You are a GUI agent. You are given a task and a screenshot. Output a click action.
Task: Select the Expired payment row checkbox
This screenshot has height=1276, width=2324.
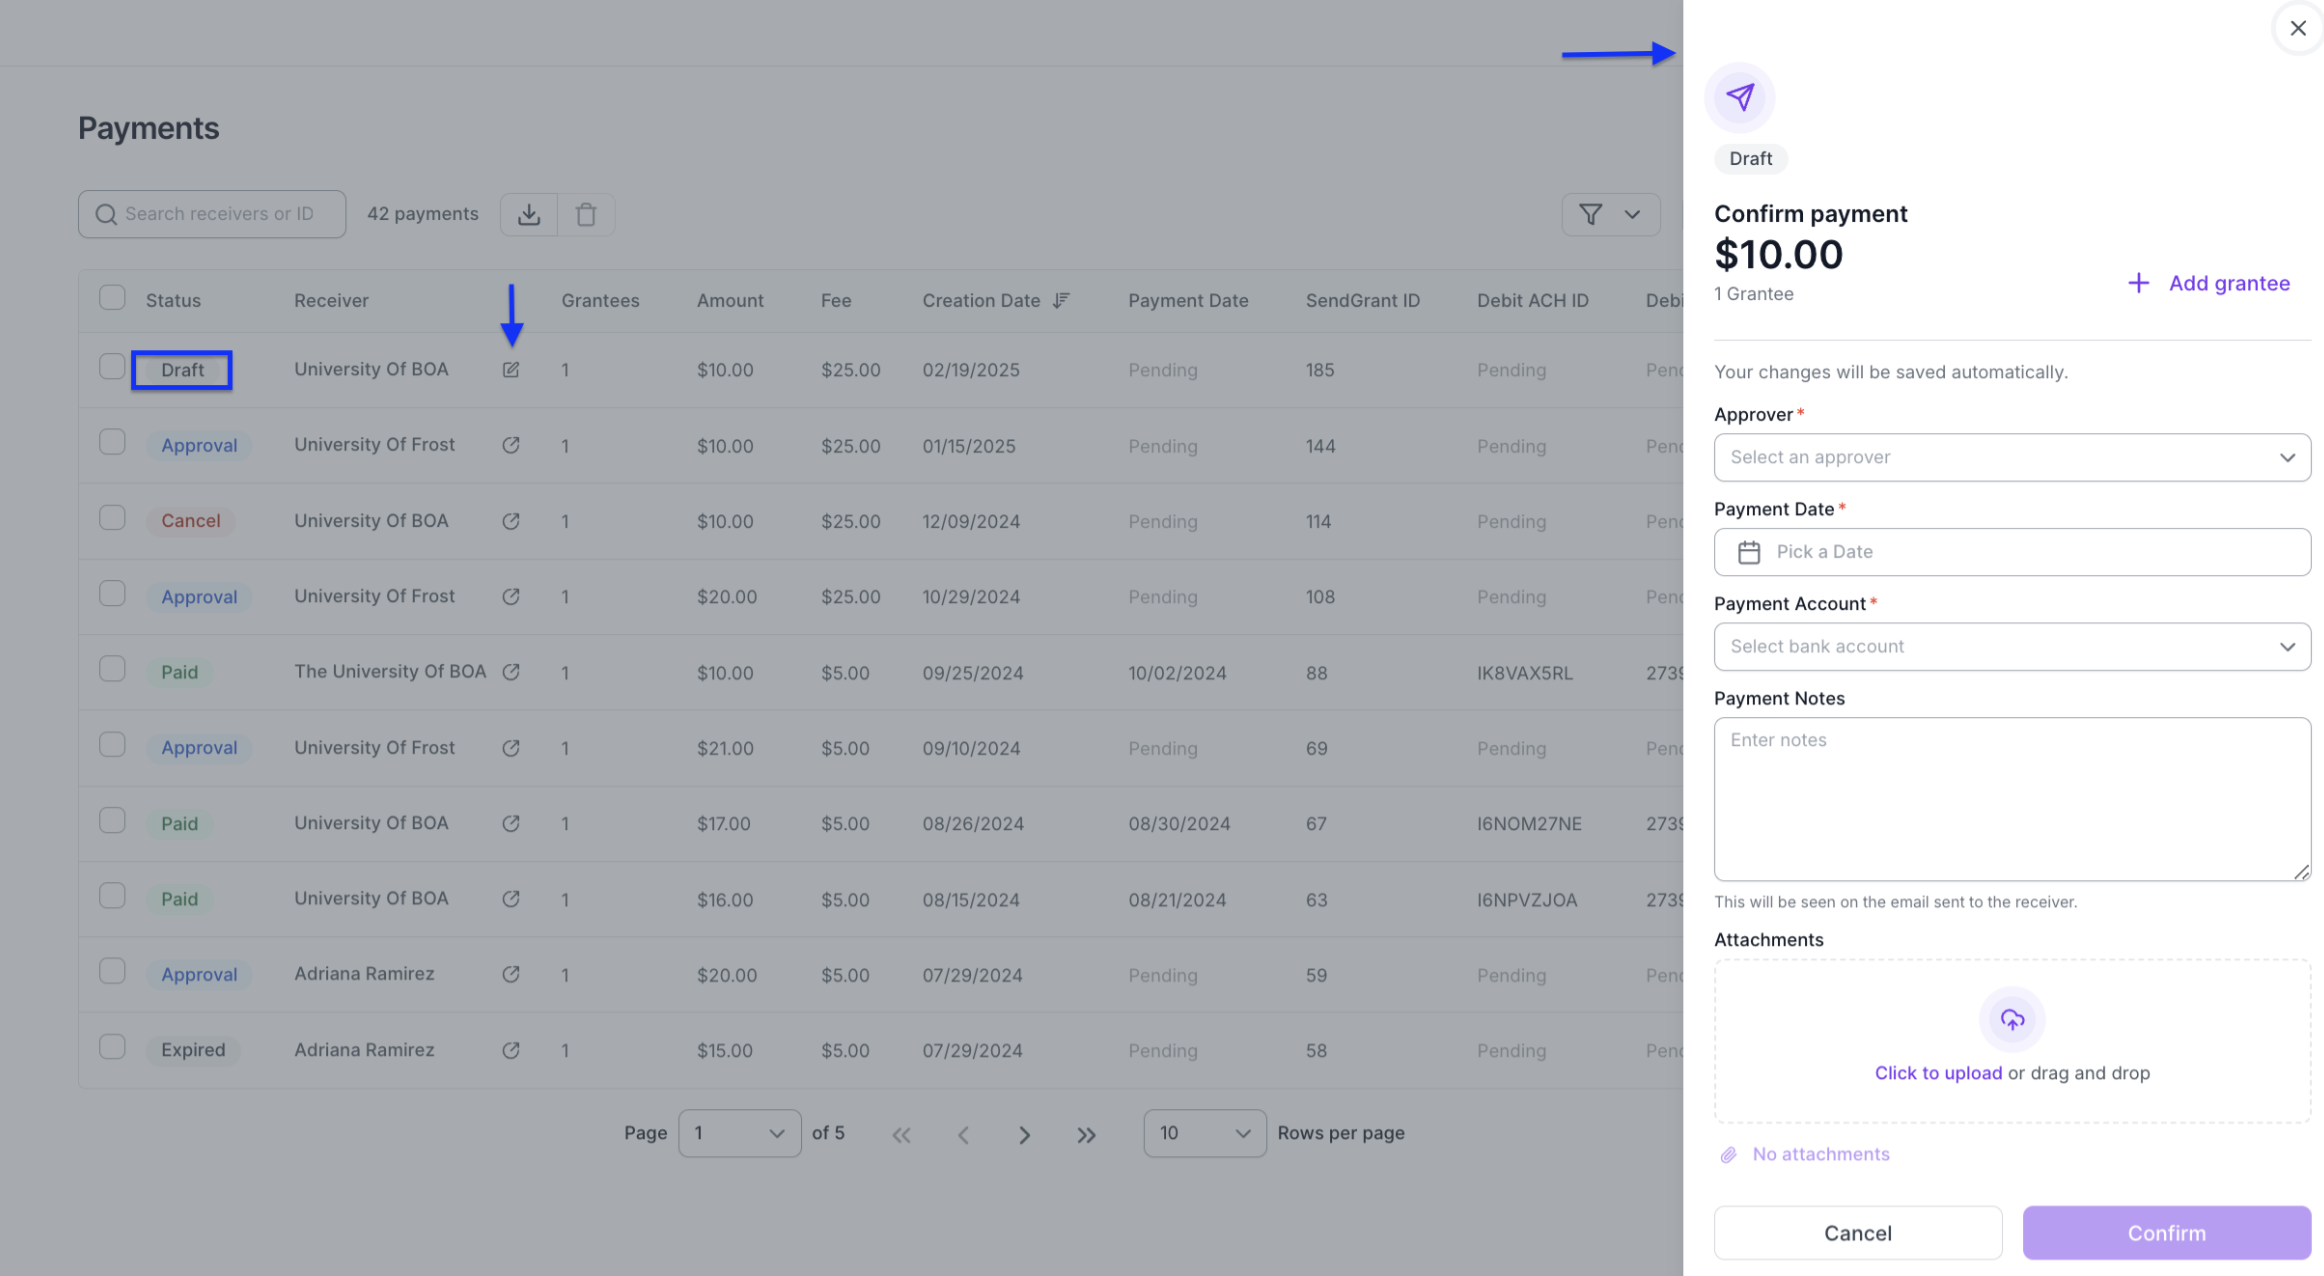point(112,1047)
